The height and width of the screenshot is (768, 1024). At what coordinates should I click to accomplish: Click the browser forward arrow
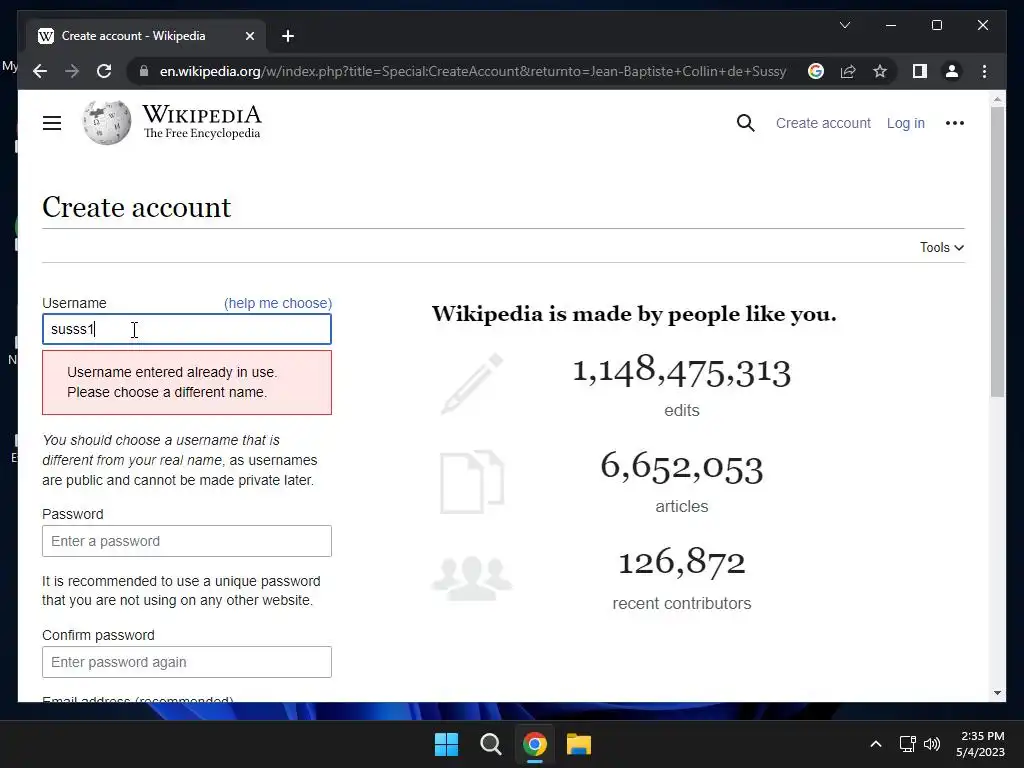[72, 71]
